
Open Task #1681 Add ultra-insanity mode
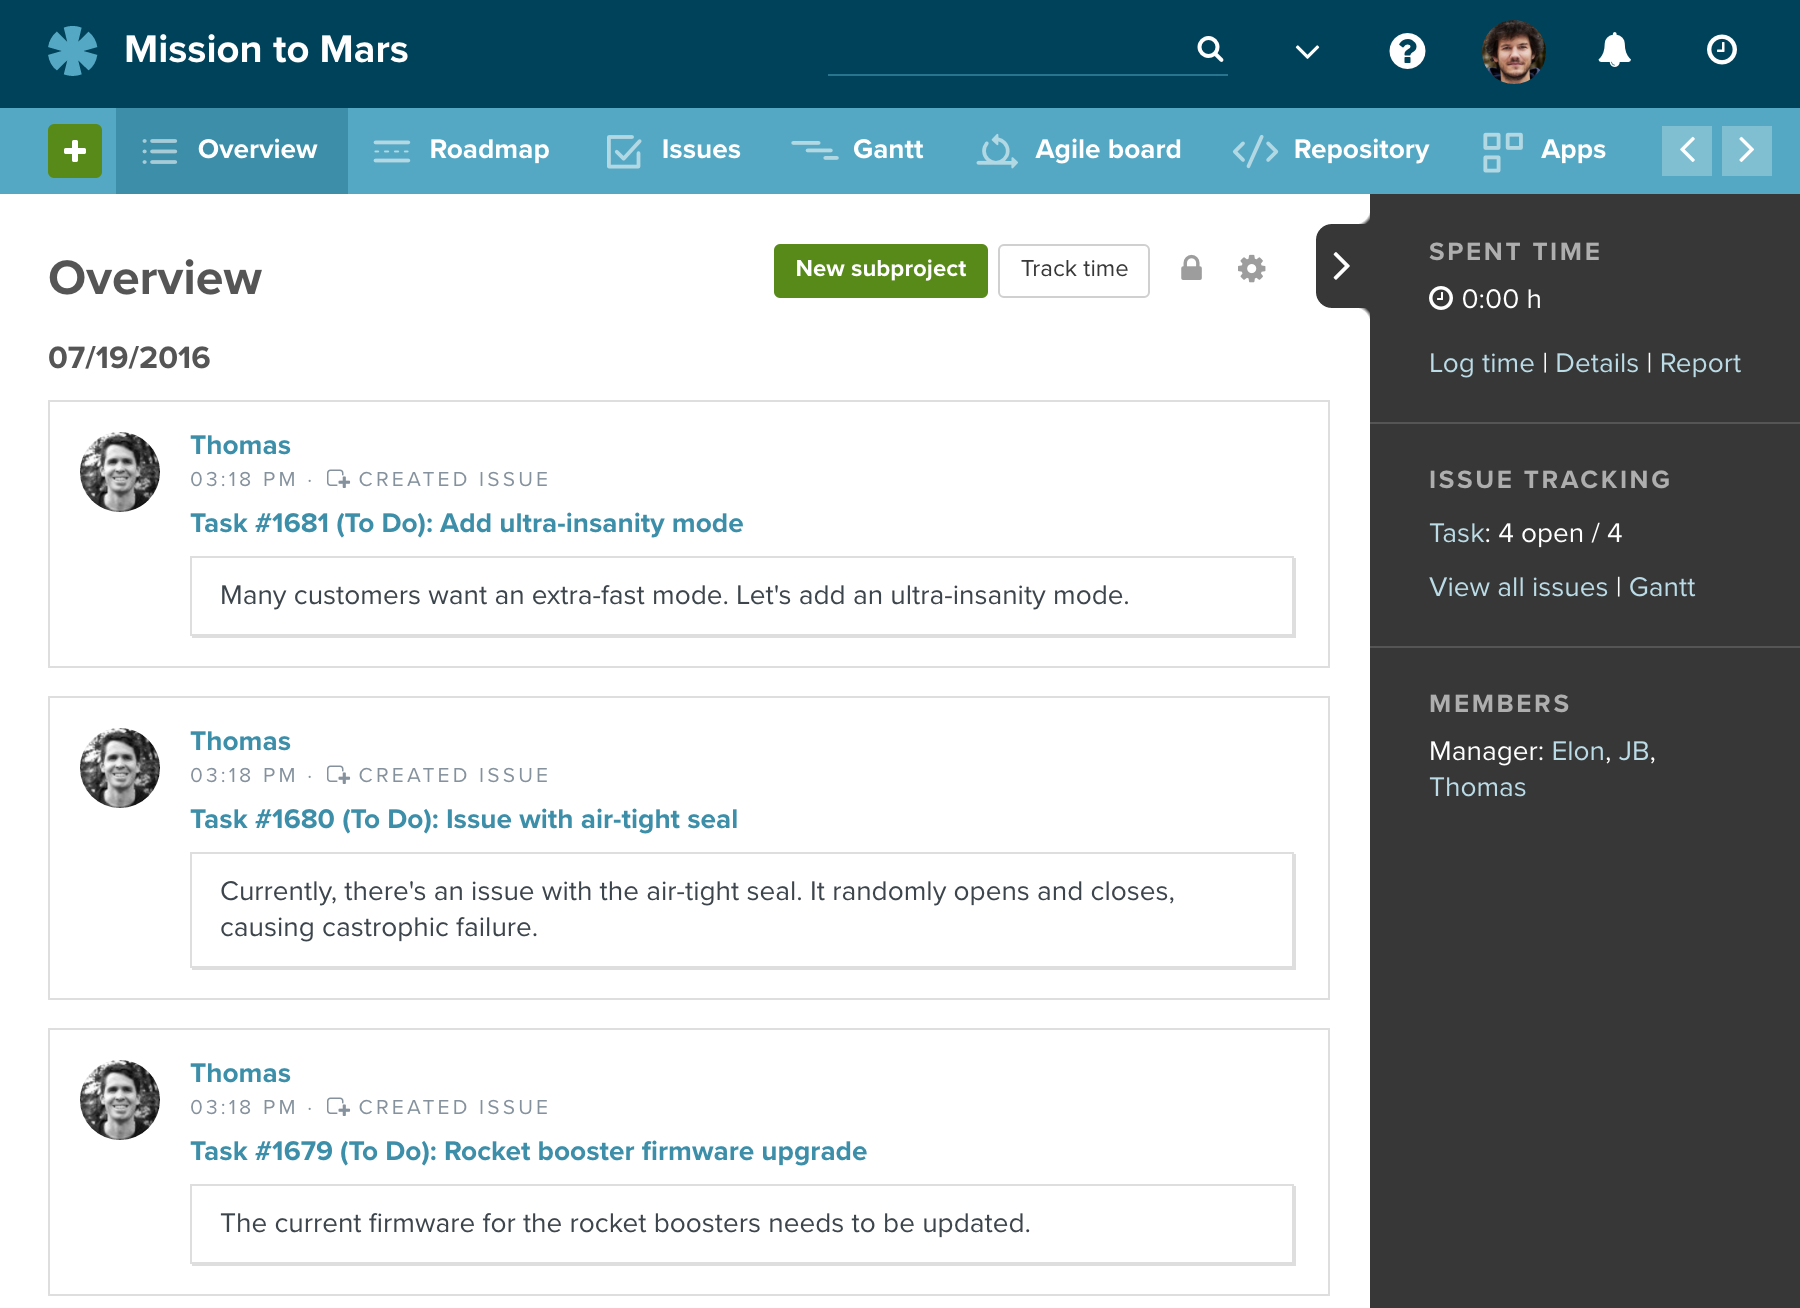(466, 523)
